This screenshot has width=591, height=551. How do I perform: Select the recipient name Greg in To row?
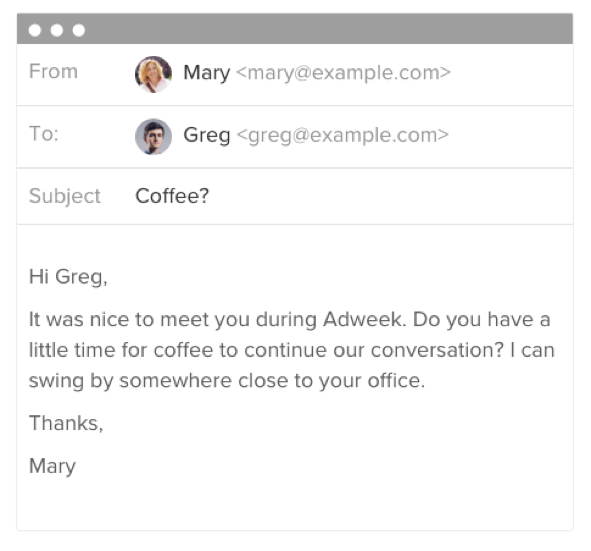click(207, 135)
